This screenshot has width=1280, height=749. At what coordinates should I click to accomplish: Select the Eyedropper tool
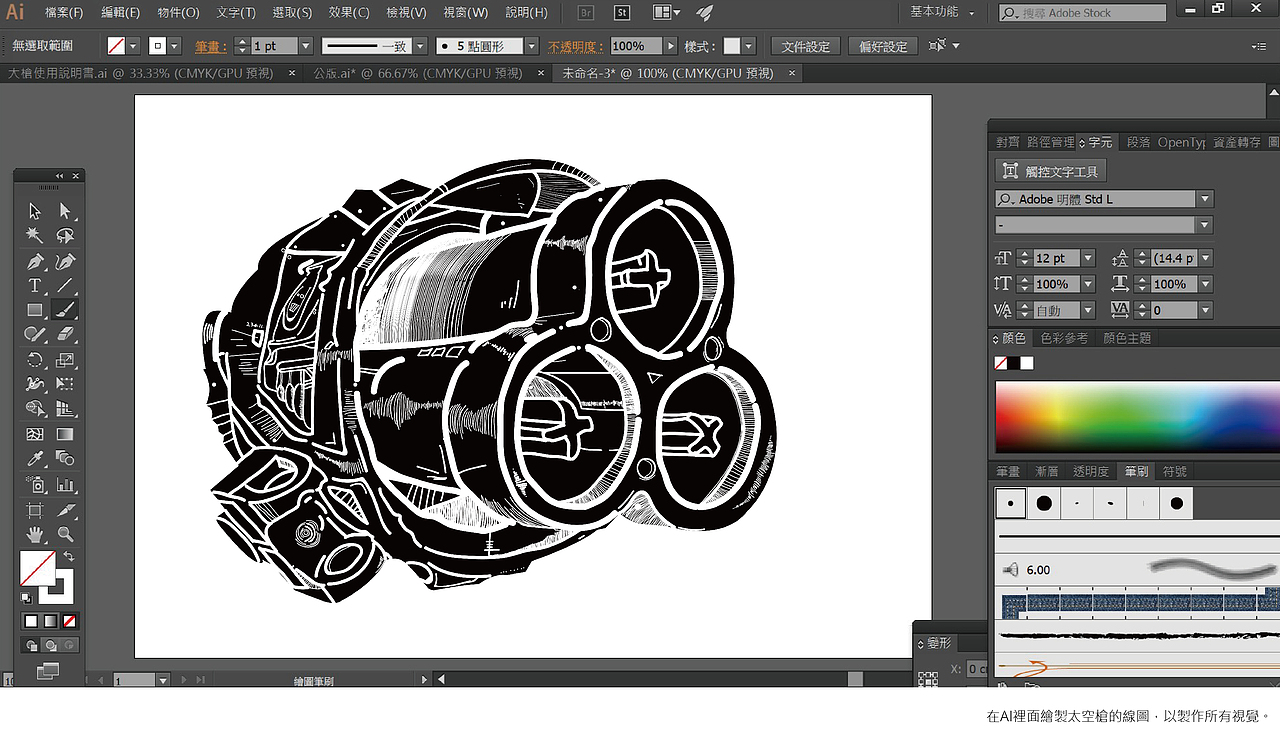35,459
